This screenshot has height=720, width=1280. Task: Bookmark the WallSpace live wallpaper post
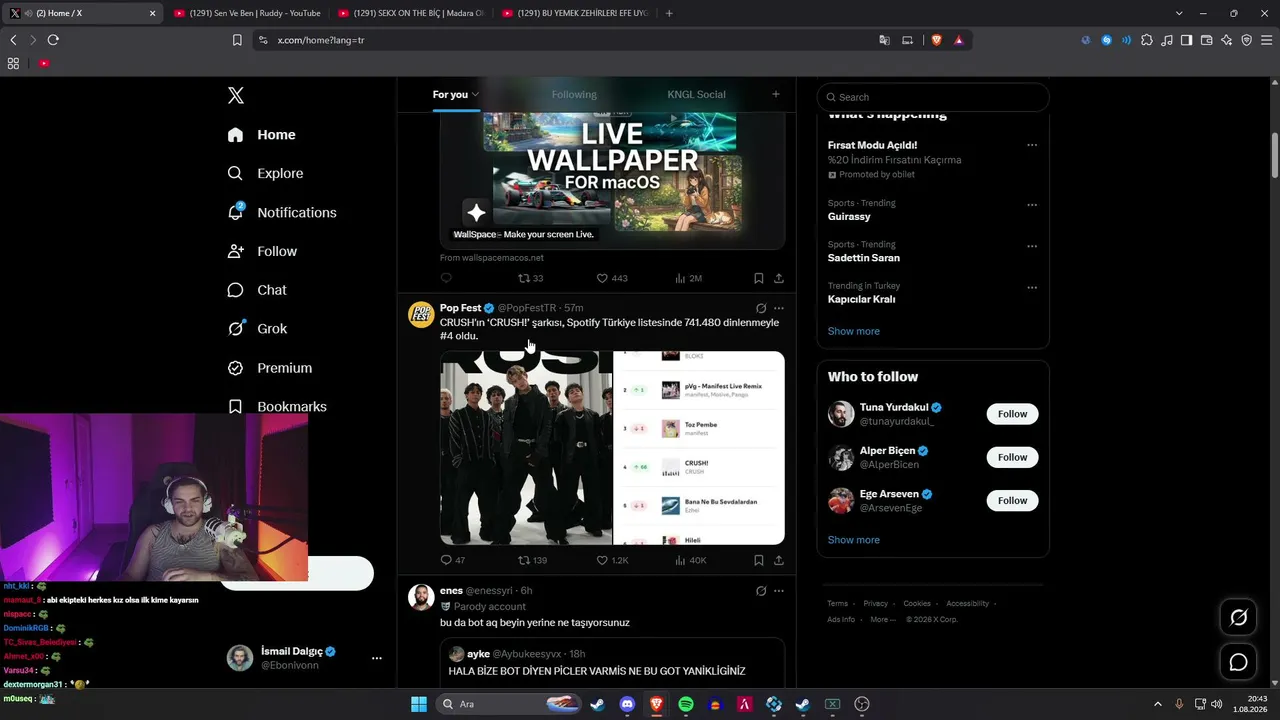coord(759,278)
